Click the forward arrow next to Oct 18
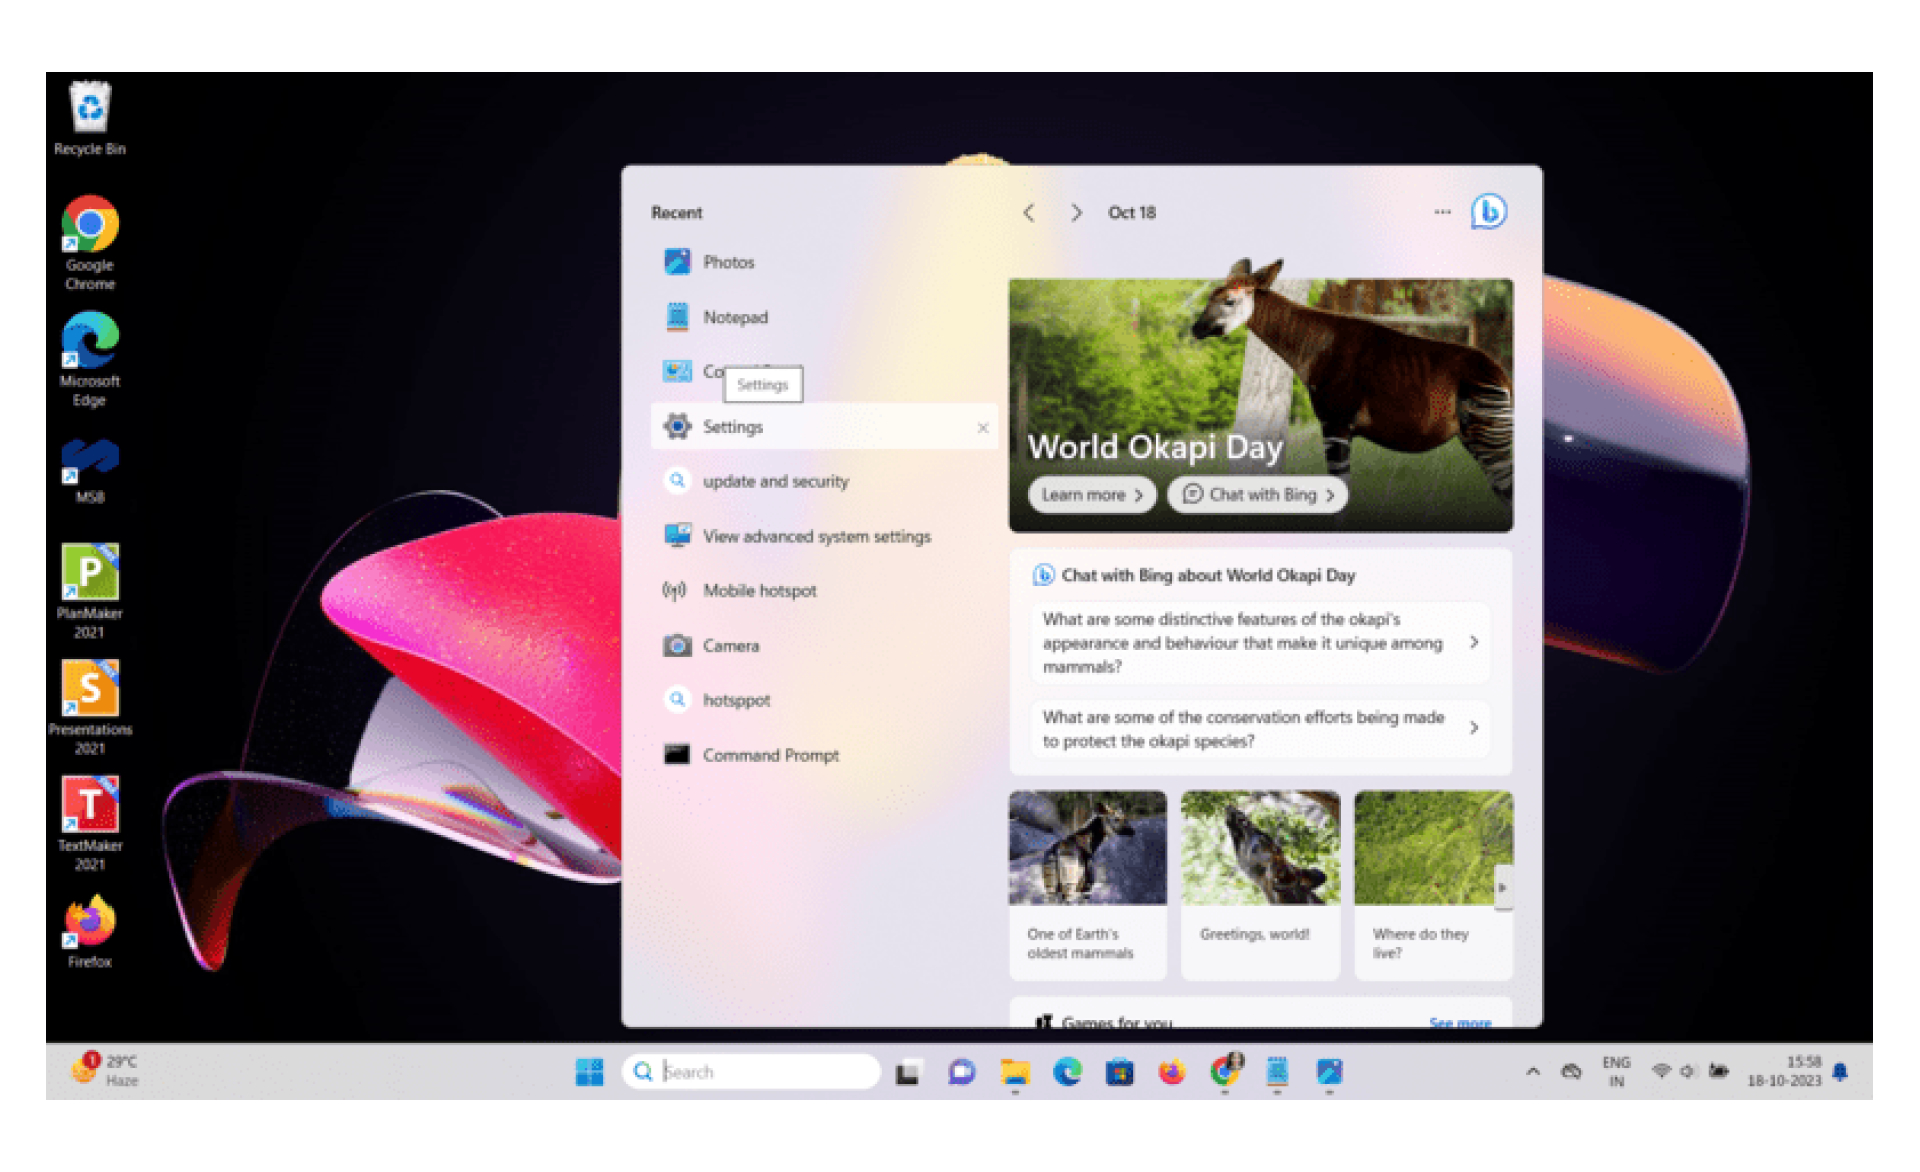The height and width of the screenshot is (1172, 1920). pyautogui.click(x=1077, y=212)
